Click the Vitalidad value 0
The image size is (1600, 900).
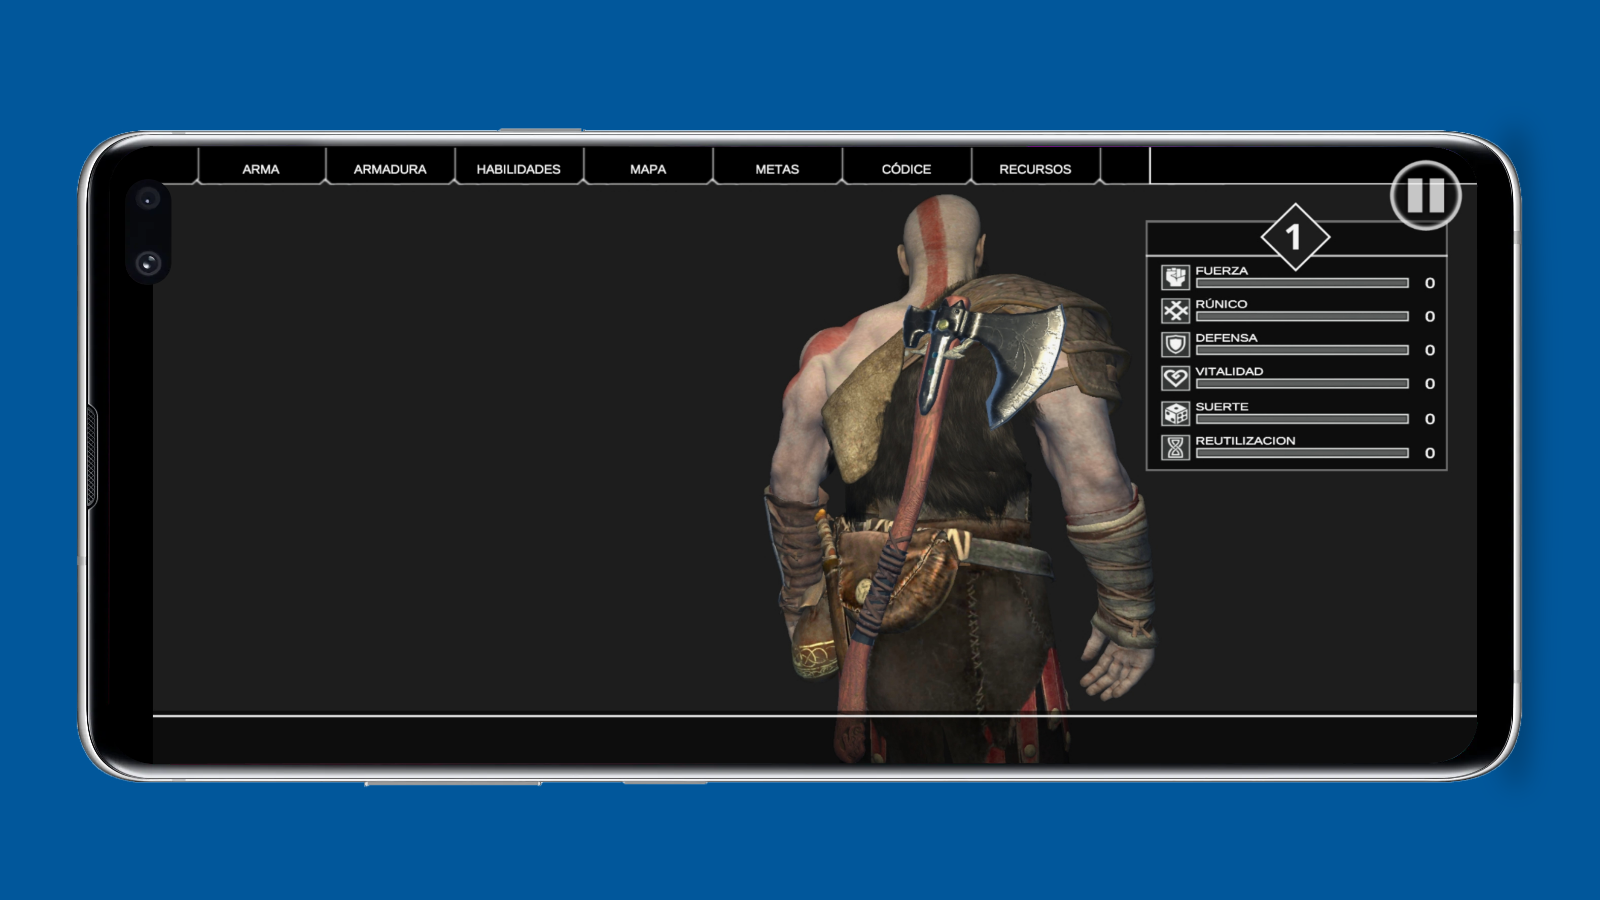click(1430, 383)
